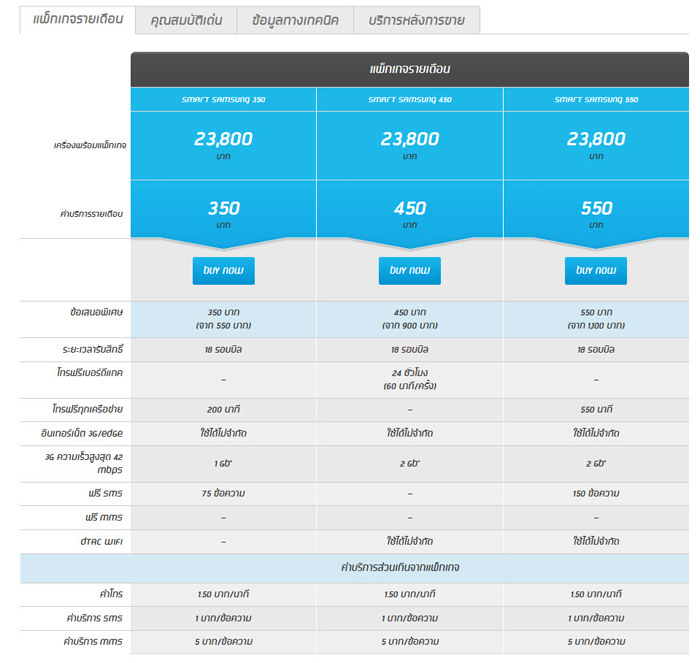Click the Smart Samsung 350 column header

coord(224,100)
